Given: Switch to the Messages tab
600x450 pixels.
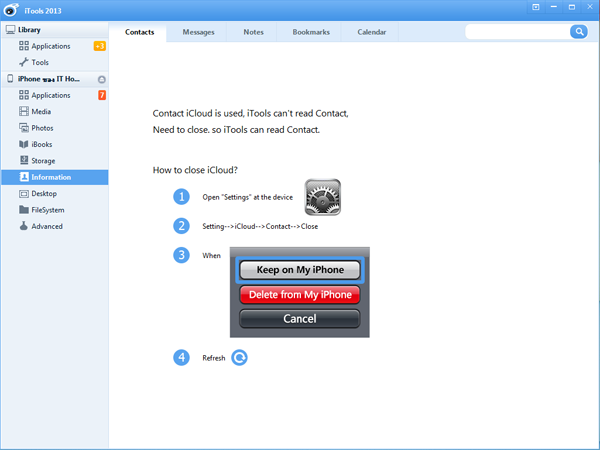Looking at the screenshot, I should pyautogui.click(x=198, y=32).
